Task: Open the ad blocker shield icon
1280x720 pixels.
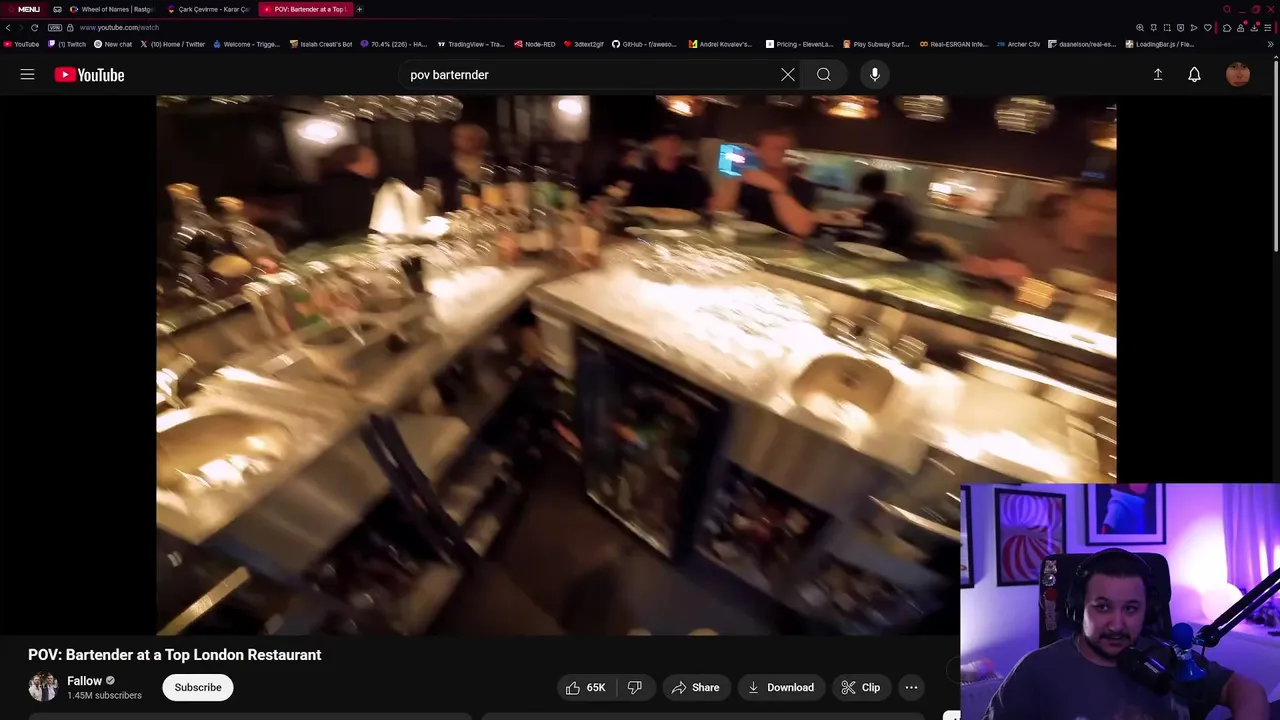Action: [1180, 28]
